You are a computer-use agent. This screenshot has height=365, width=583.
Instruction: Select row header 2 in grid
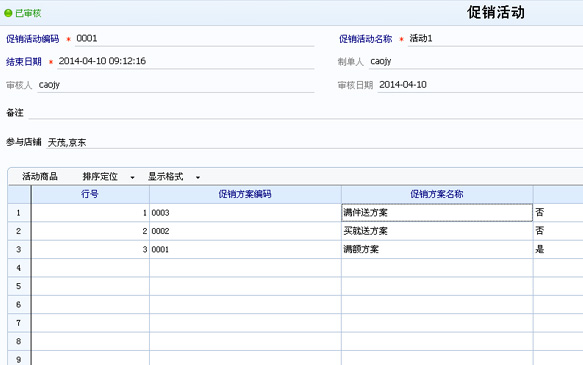point(19,231)
